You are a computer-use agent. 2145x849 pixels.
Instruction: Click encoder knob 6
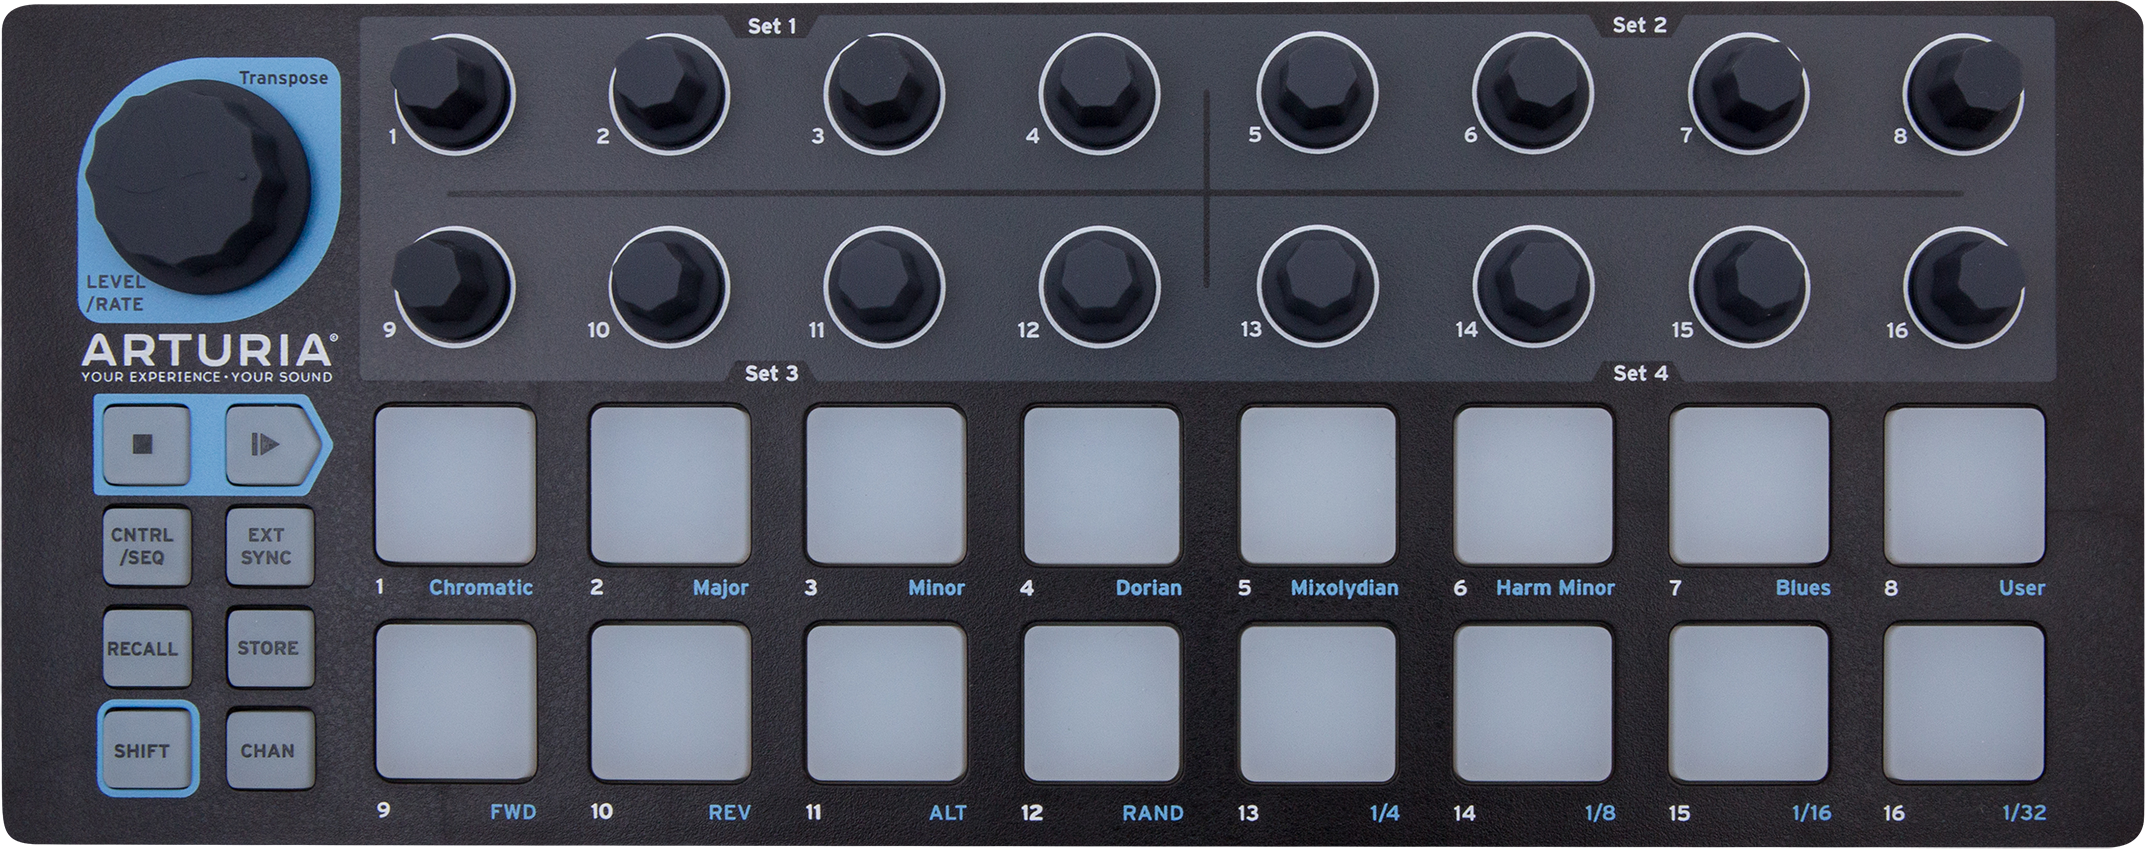click(1533, 93)
